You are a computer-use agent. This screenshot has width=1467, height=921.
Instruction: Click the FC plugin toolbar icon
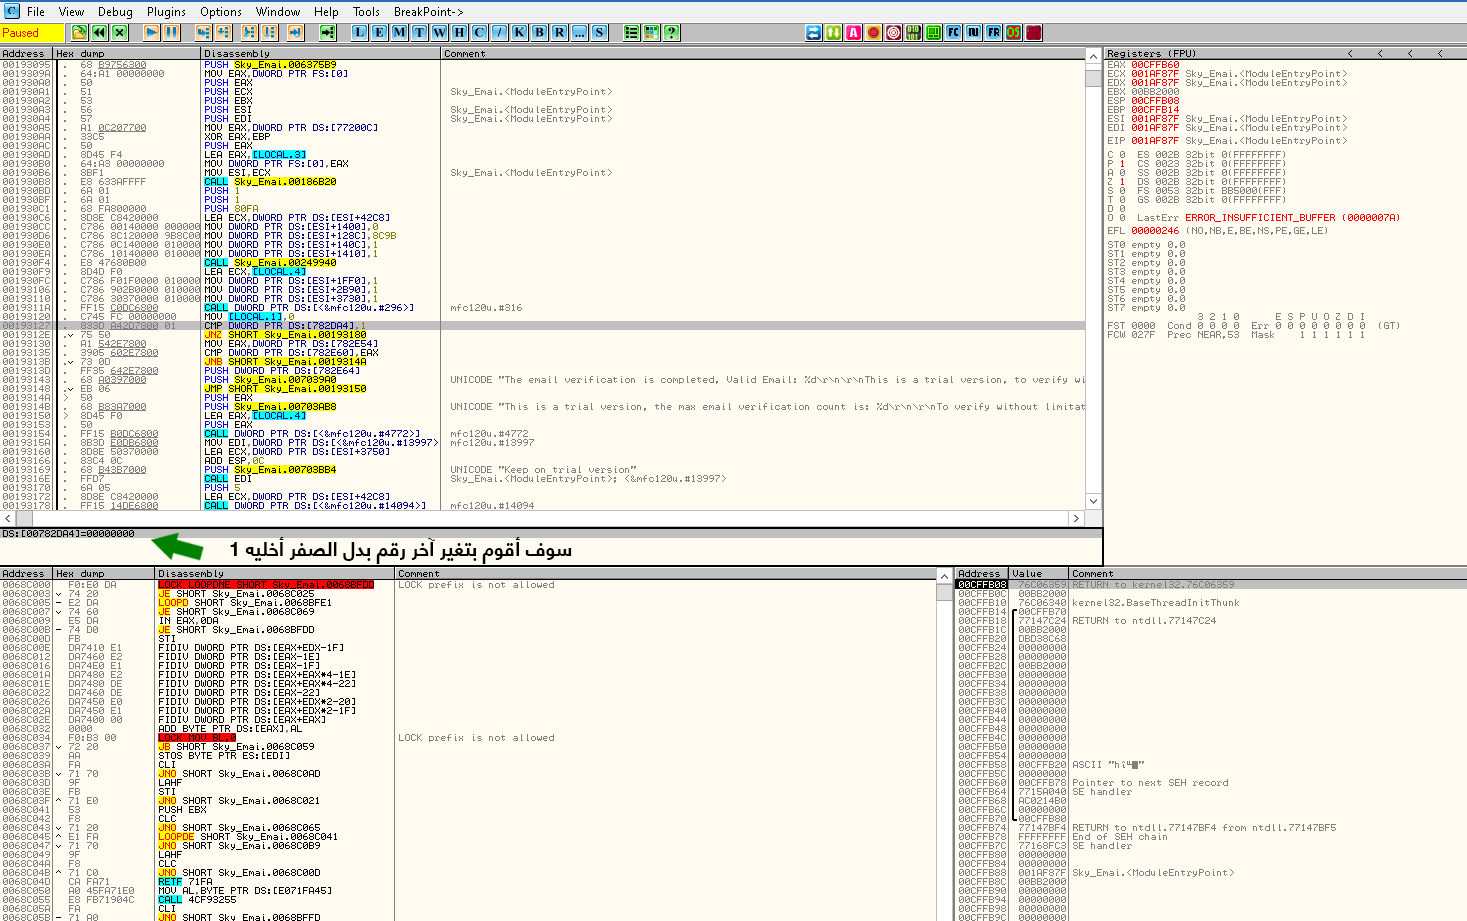point(953,32)
